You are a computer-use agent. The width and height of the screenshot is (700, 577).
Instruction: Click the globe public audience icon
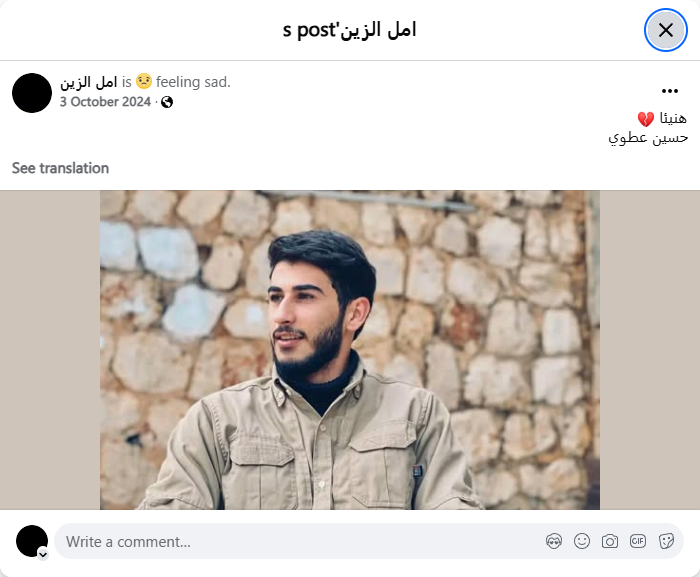point(167,102)
